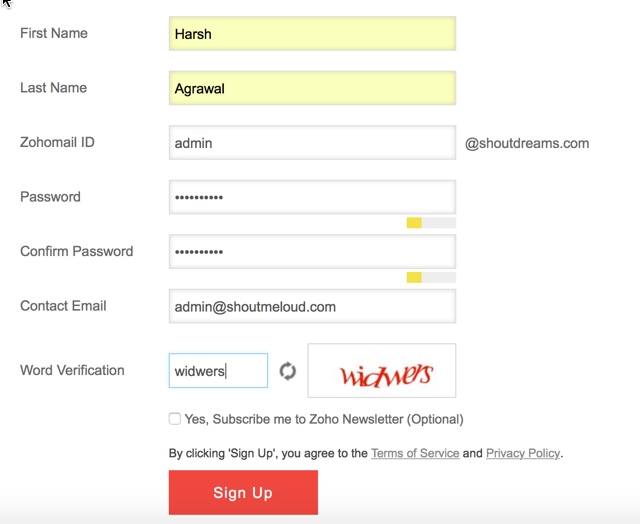Refresh the word verification captcha
Image resolution: width=640 pixels, height=524 pixels.
(288, 371)
